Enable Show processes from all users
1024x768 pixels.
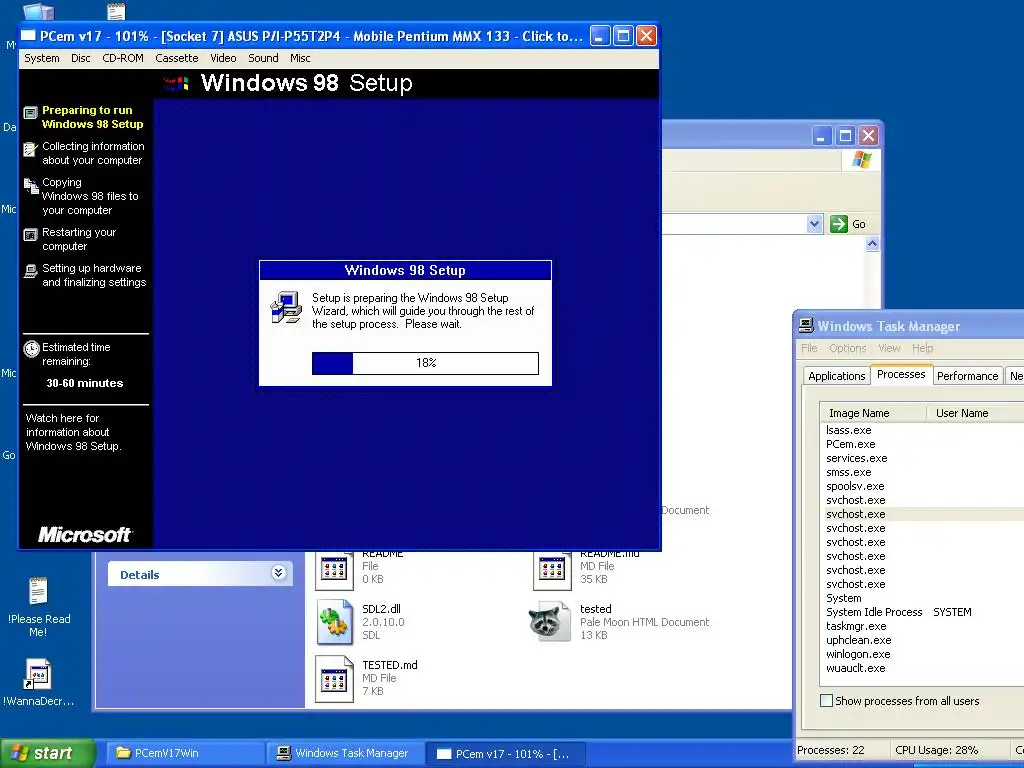point(826,701)
